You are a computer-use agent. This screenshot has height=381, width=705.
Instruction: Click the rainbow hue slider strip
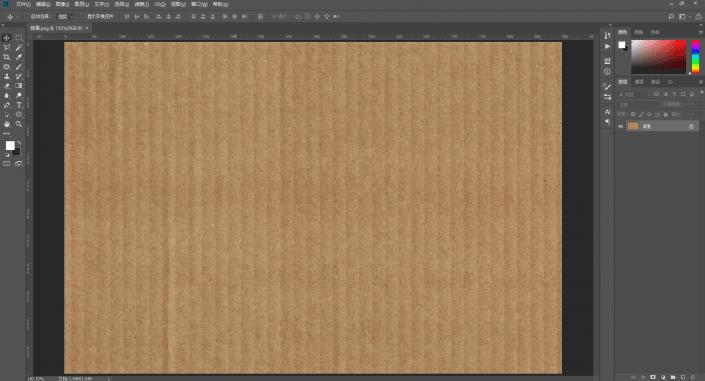click(696, 57)
